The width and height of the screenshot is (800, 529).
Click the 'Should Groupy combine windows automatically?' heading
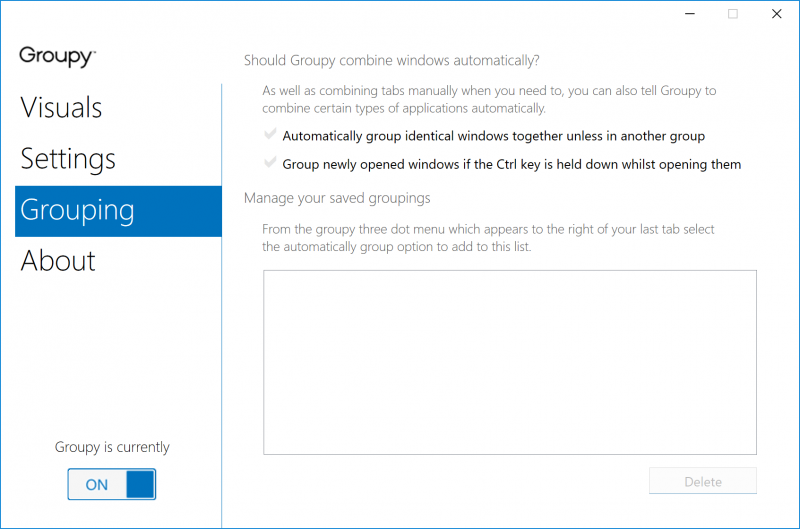point(391,60)
